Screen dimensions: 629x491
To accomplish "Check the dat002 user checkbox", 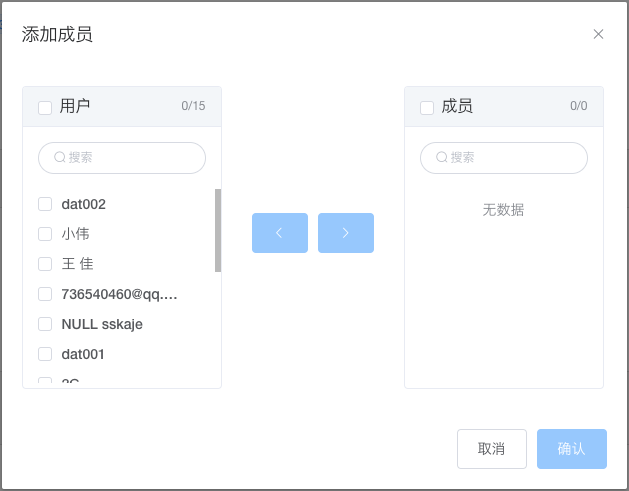I will click(45, 204).
